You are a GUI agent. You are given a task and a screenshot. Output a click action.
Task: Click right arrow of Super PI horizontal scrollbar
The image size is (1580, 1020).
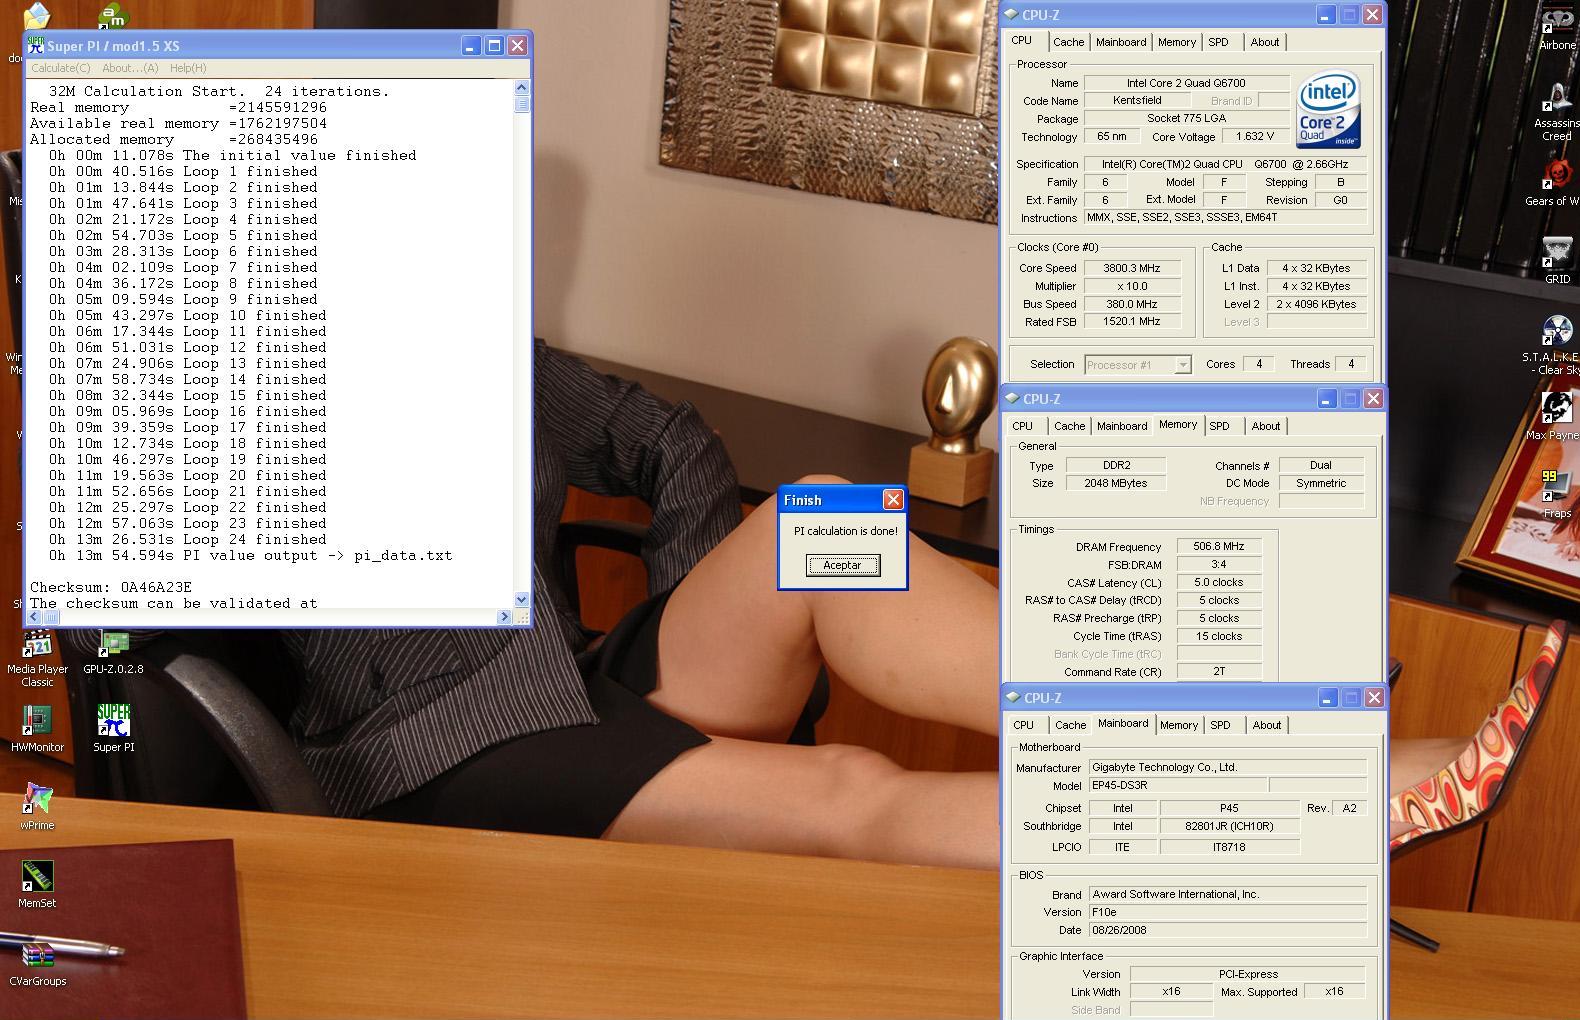click(504, 617)
